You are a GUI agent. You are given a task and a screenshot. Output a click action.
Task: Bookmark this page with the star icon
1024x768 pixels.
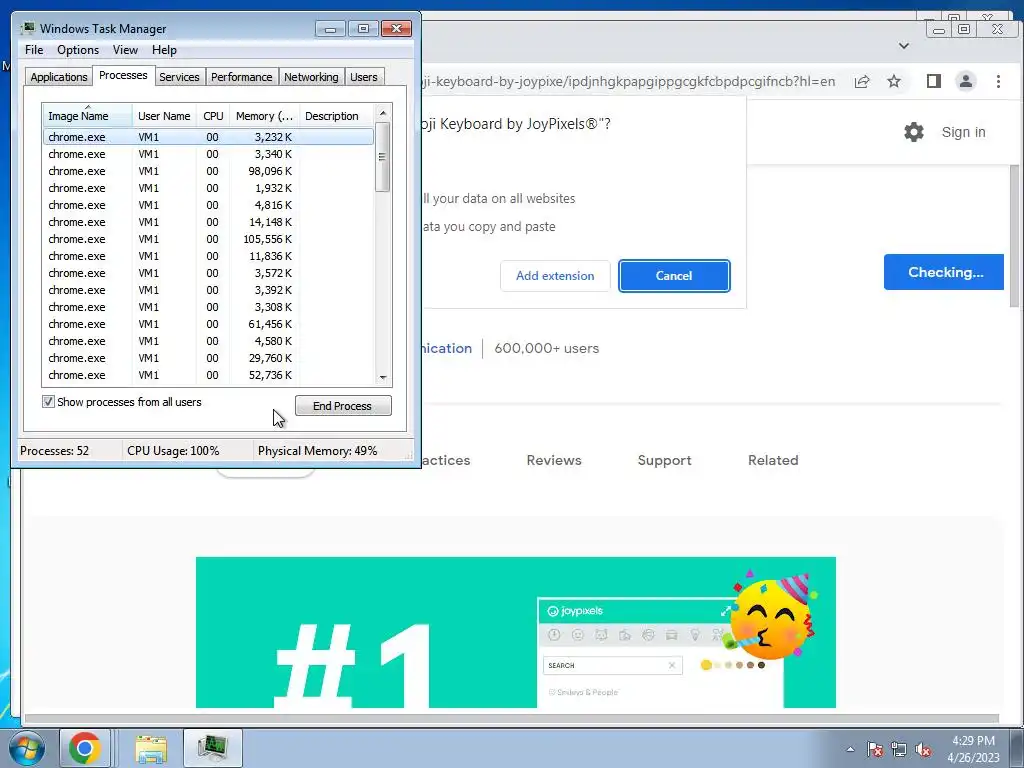click(894, 81)
